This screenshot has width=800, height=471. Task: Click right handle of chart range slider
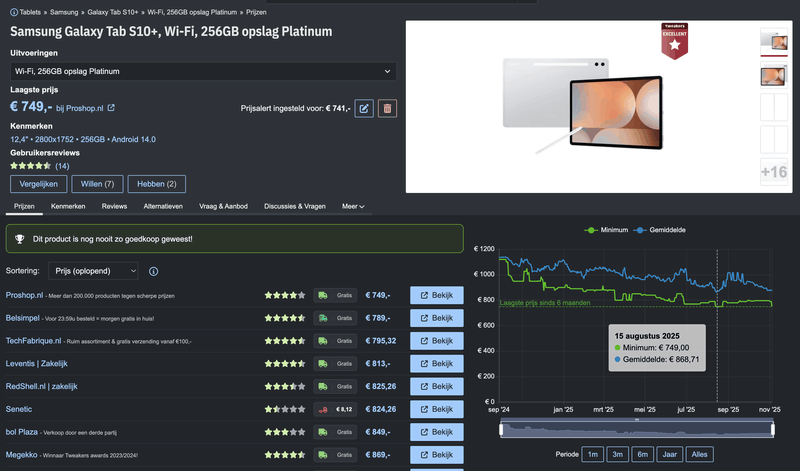coord(773,430)
